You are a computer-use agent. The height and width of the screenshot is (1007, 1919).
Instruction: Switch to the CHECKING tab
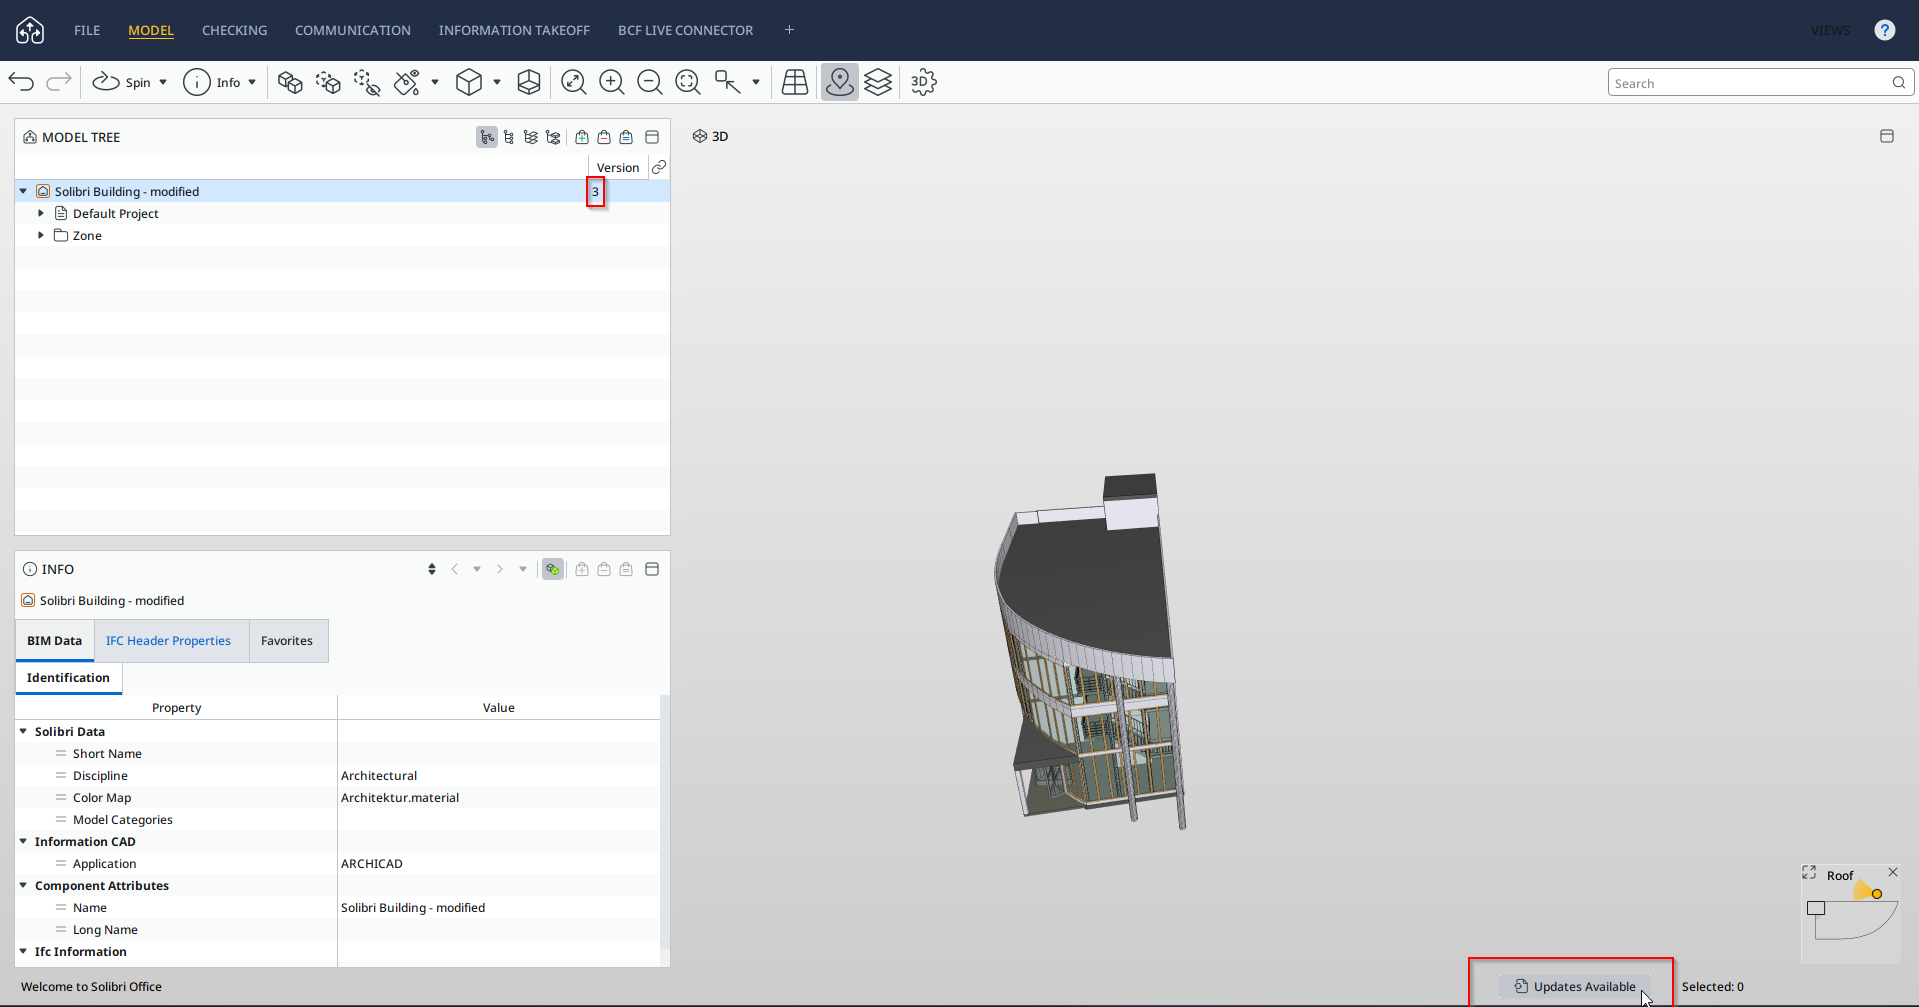pyautogui.click(x=234, y=30)
